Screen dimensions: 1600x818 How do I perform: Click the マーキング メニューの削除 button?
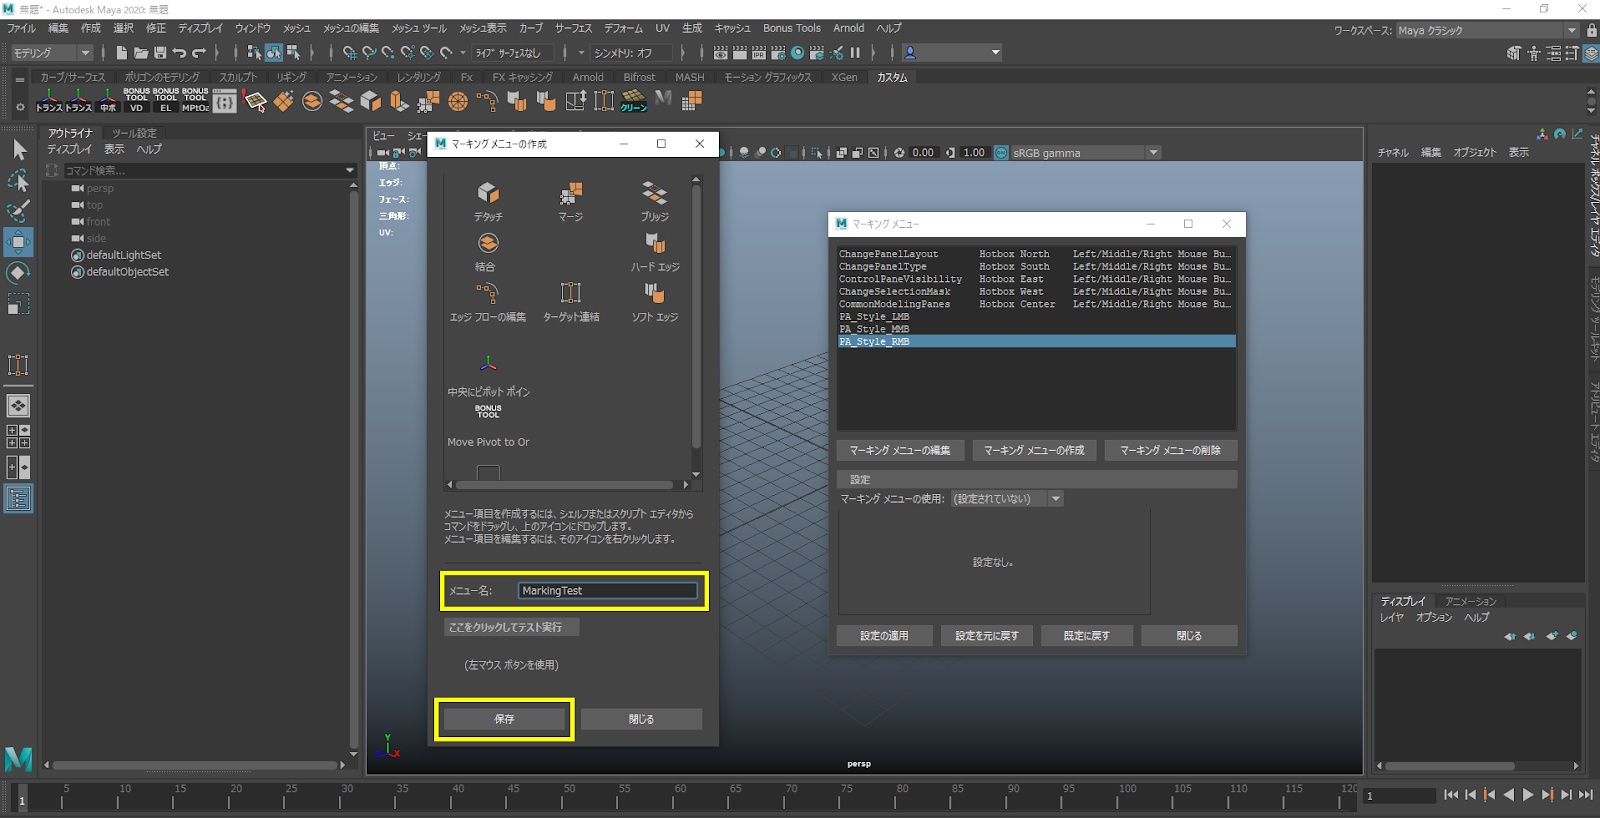[x=1170, y=450]
